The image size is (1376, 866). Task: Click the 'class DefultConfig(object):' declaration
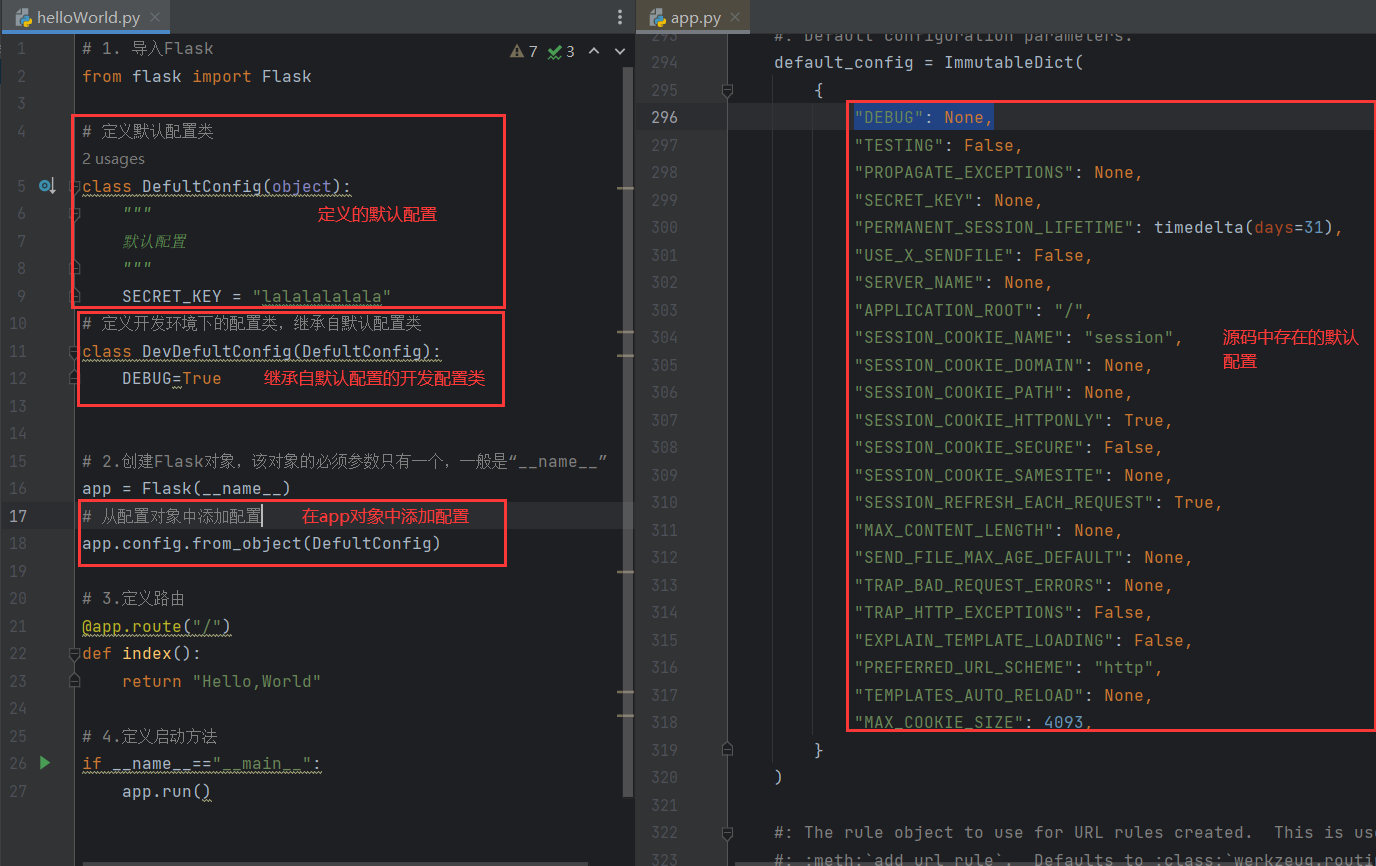[217, 186]
